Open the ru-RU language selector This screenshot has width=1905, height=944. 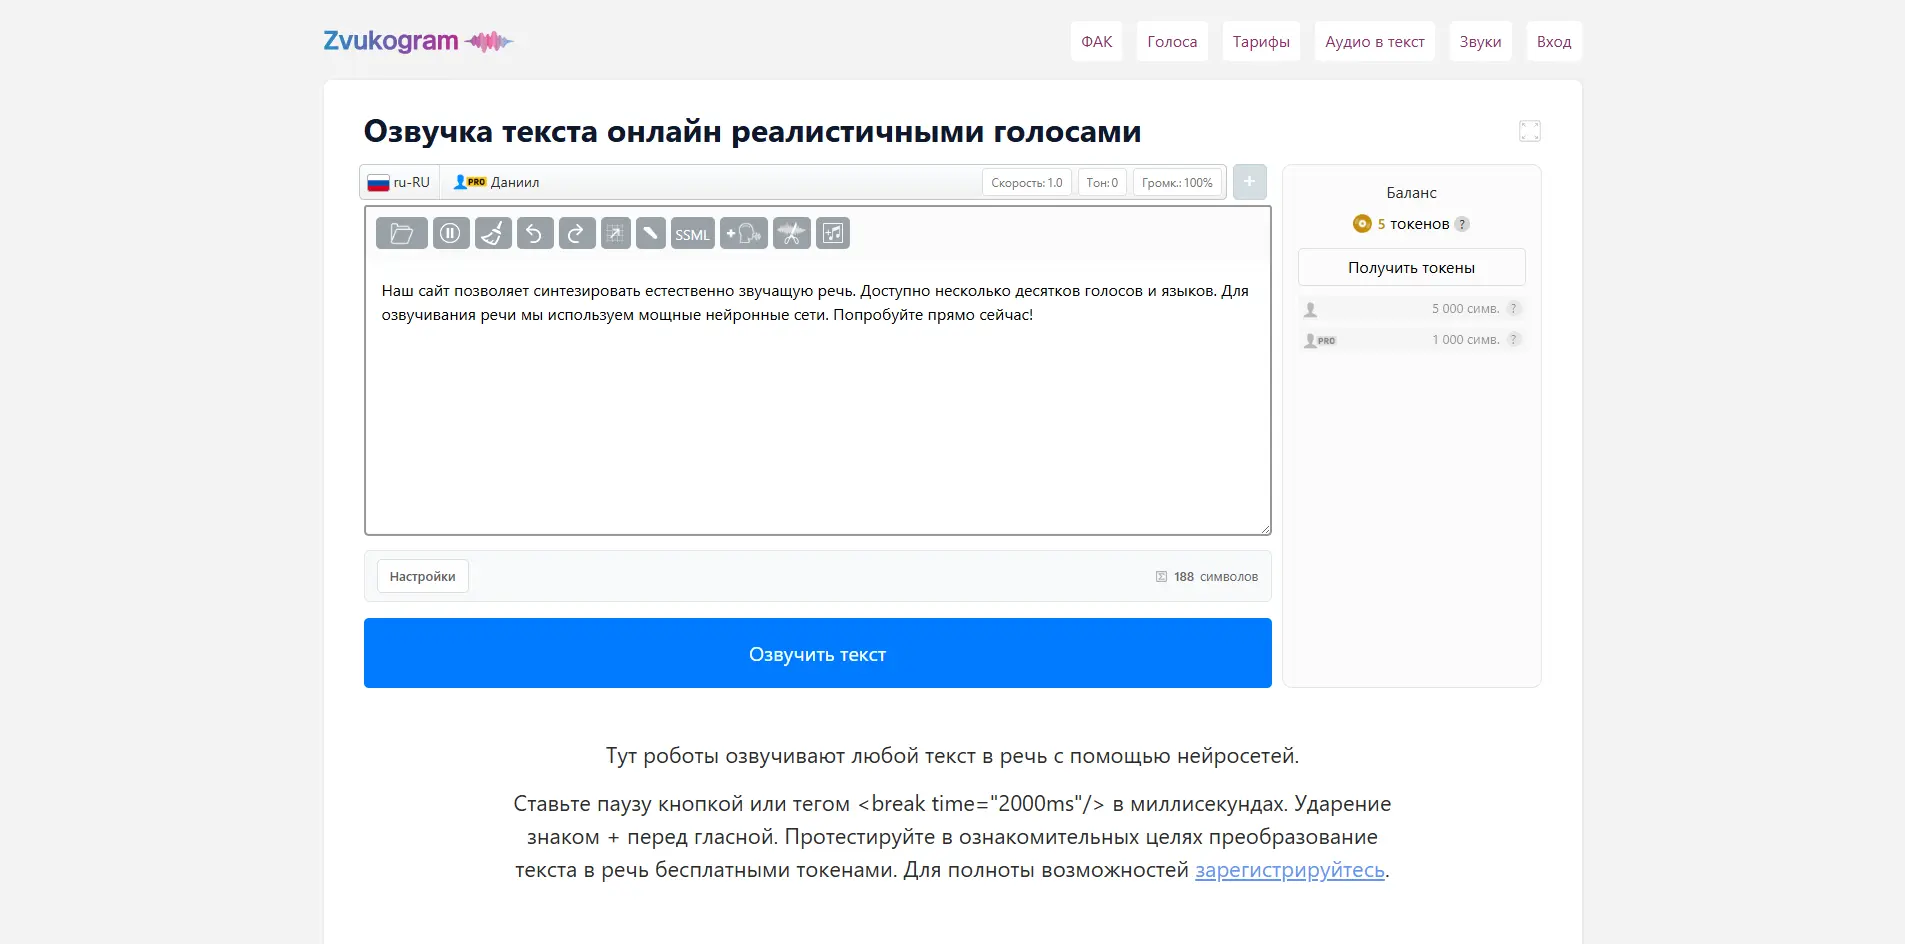399,182
